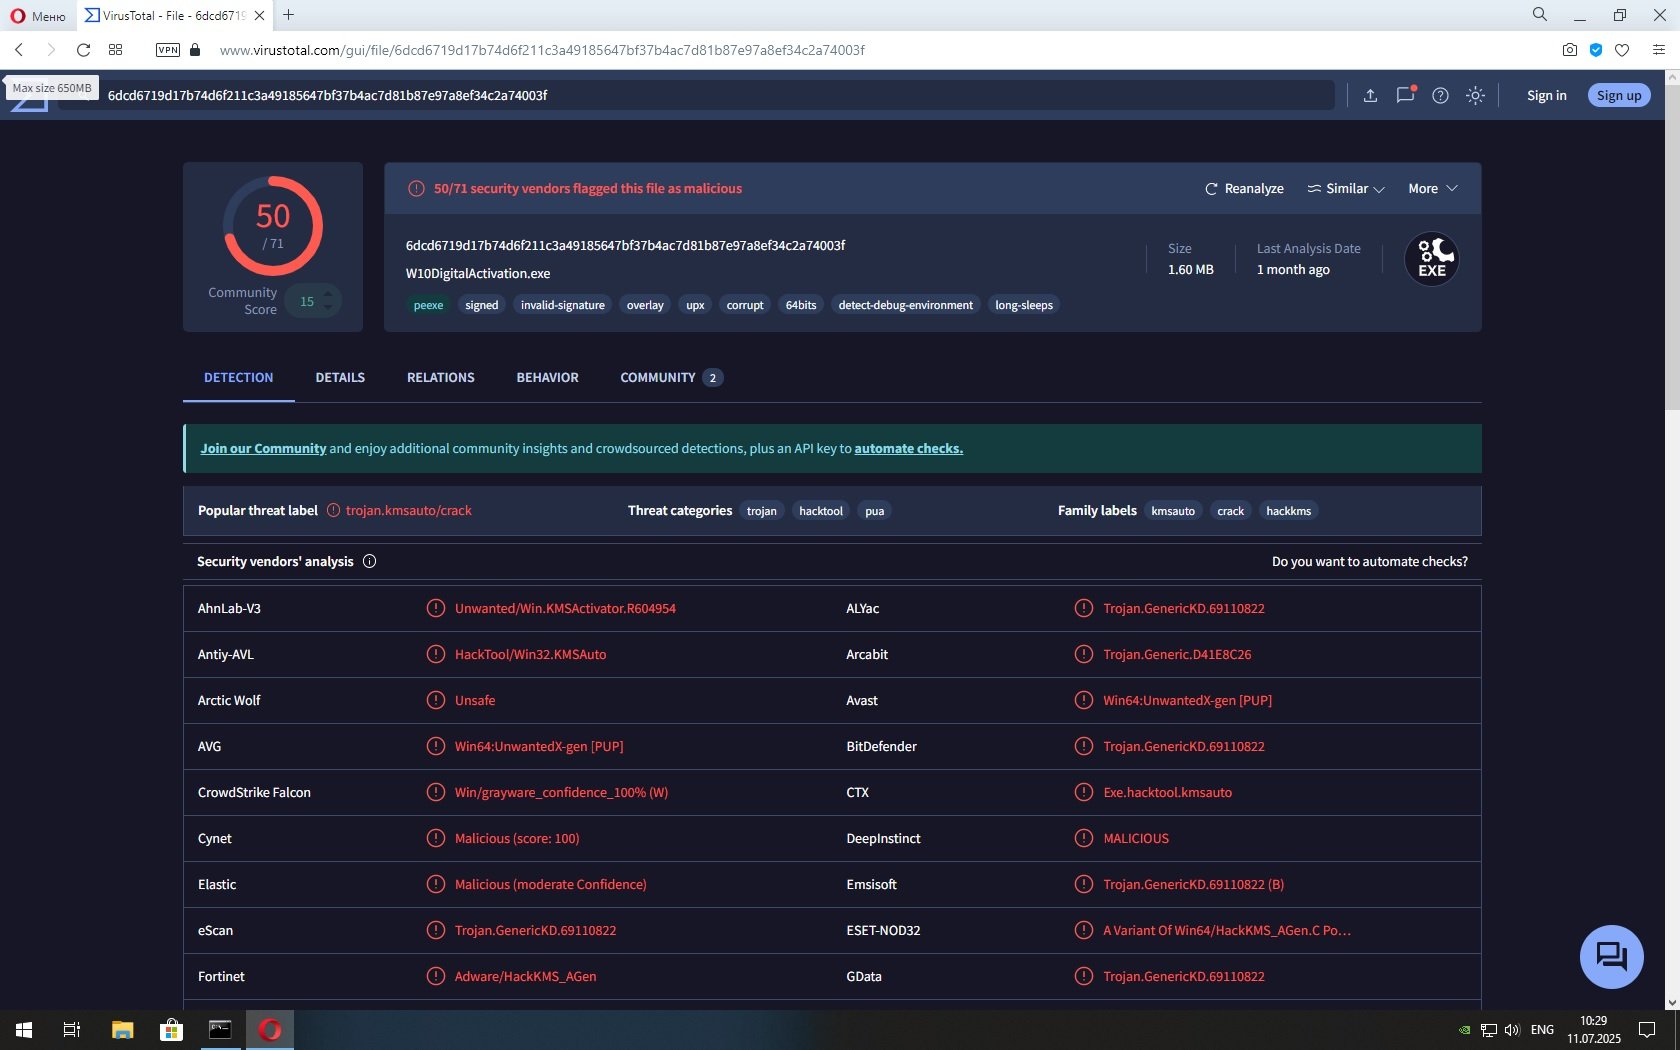Open the Opera ad blocker shield icon
Screen dimensions: 1680x1050
[x=1596, y=50]
